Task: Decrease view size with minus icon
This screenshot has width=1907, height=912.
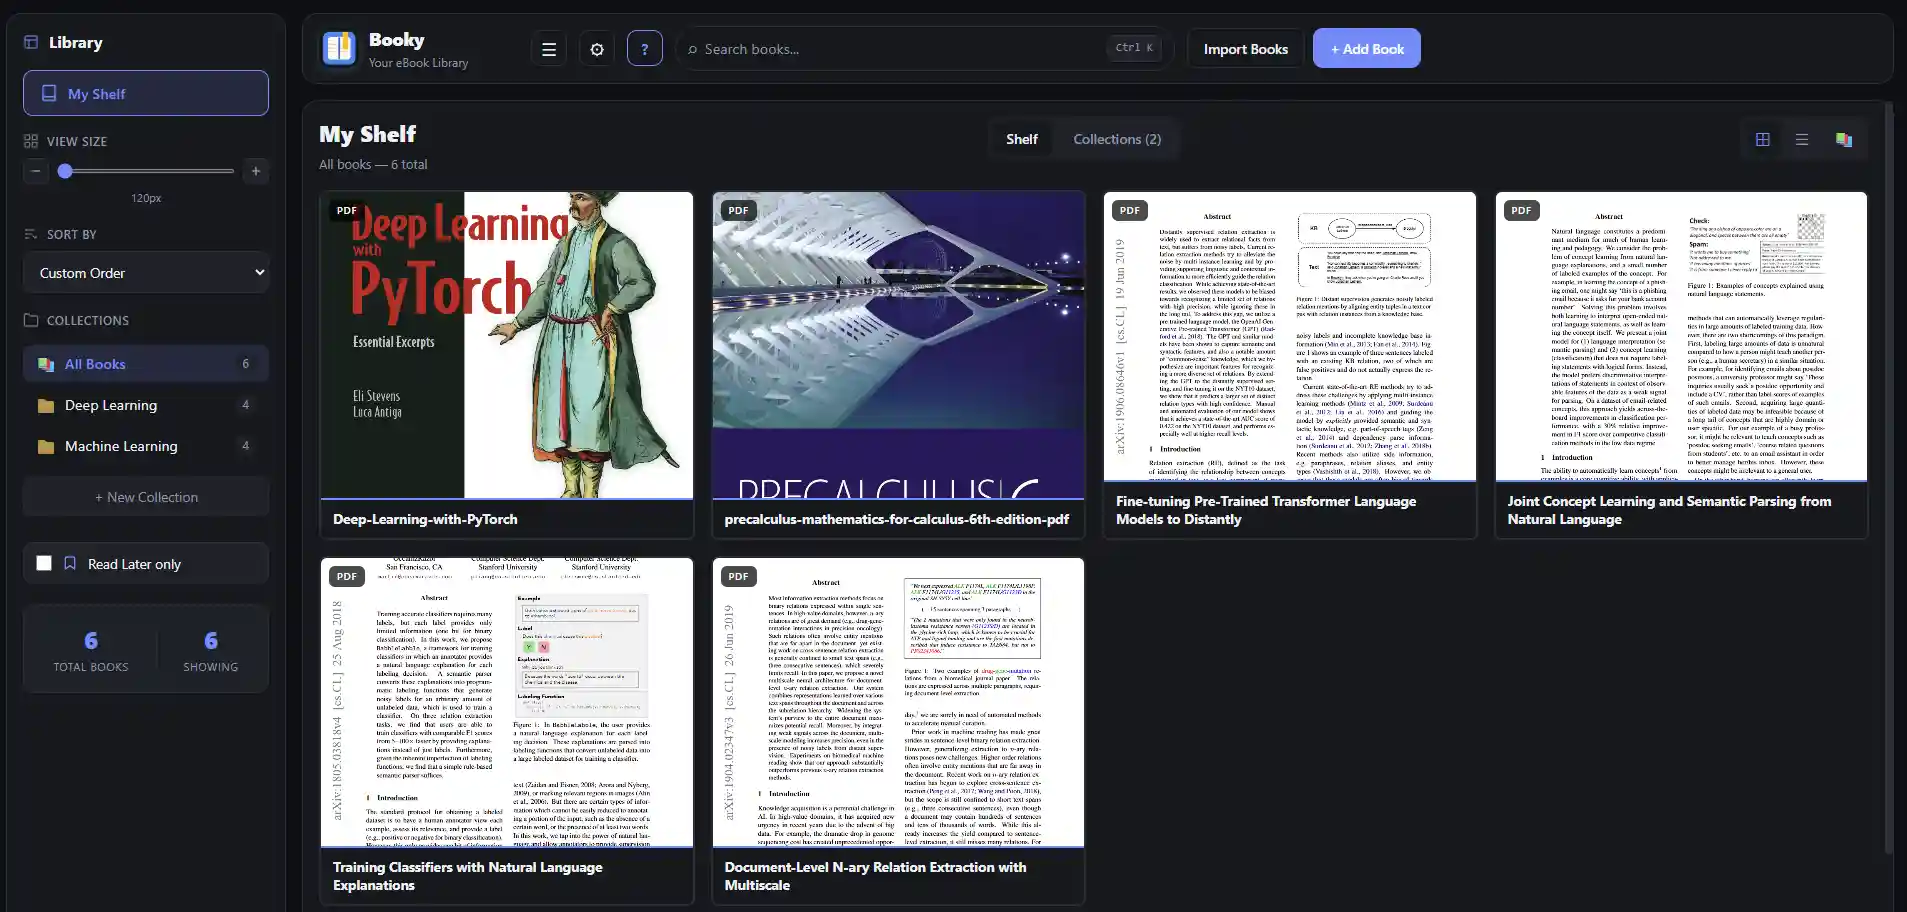Action: (x=36, y=171)
